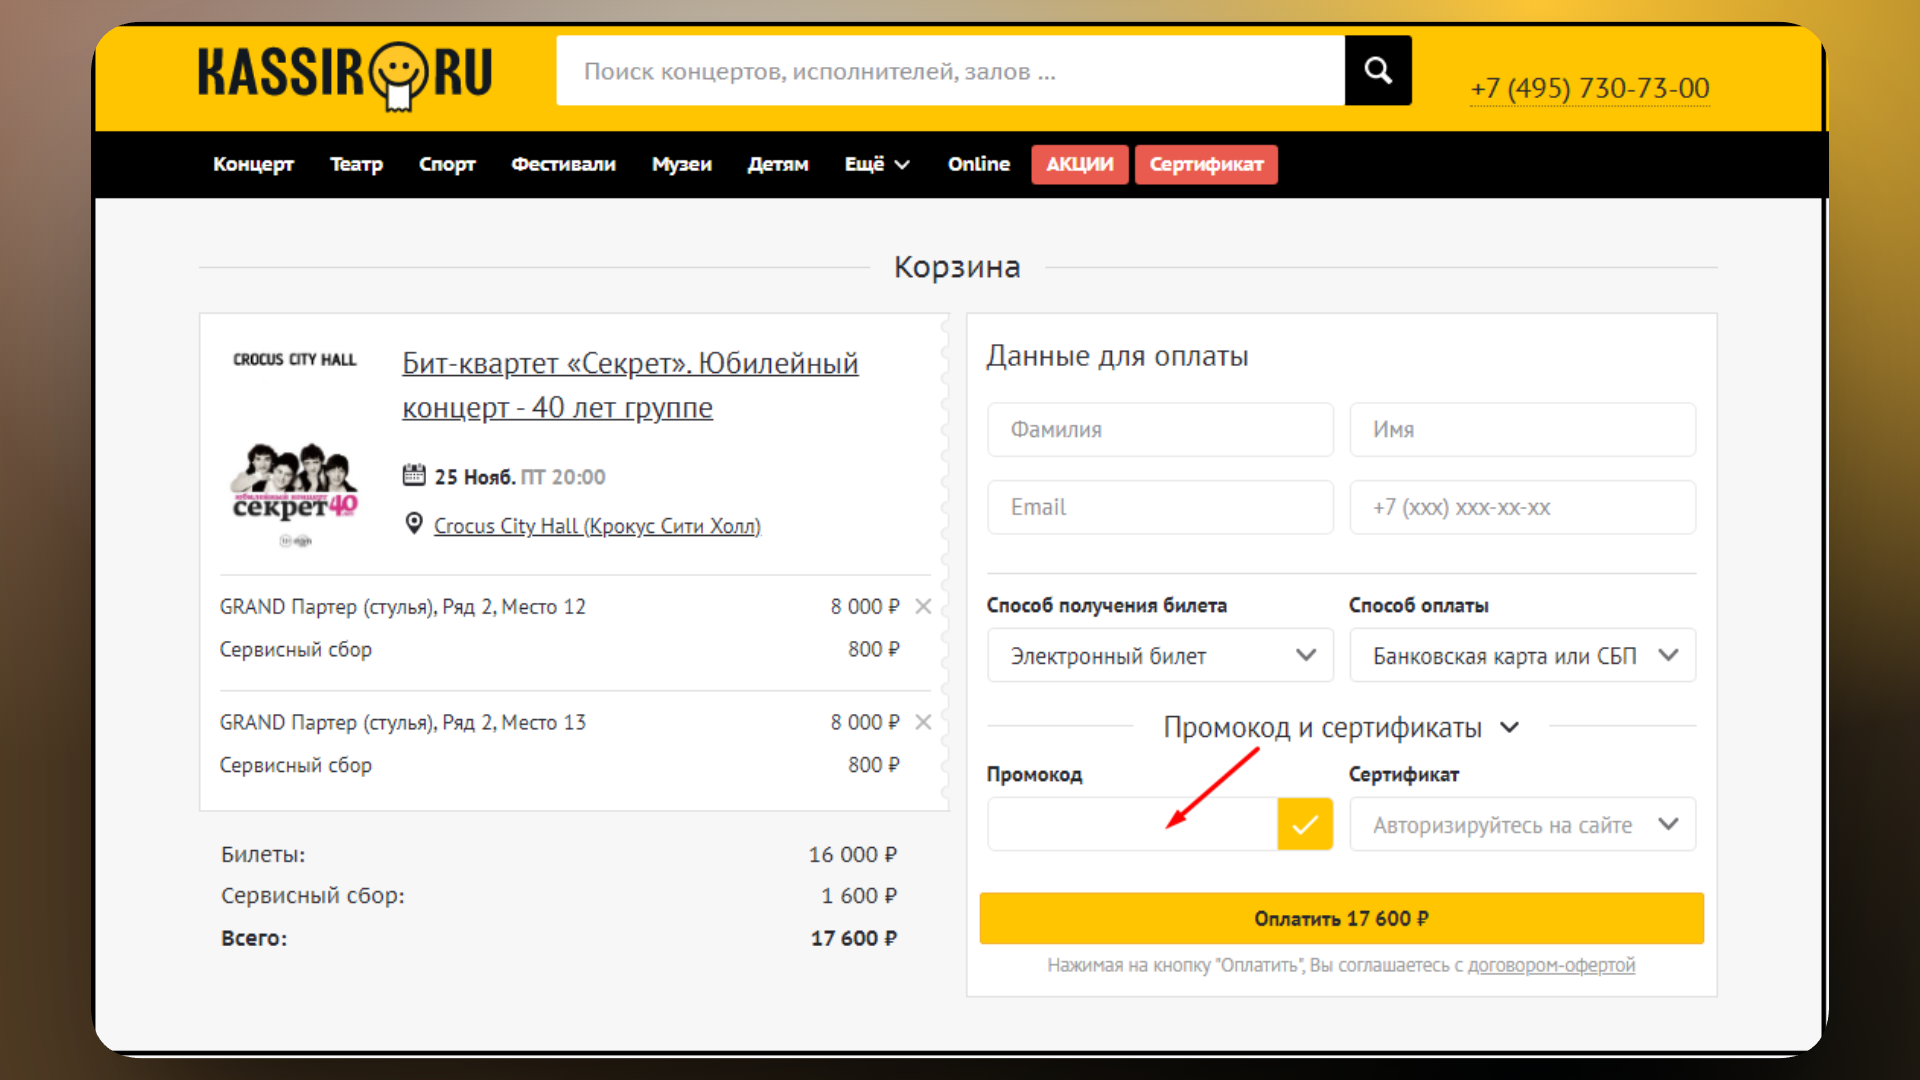The image size is (1920, 1080).
Task: Open the Сертификат authorization dropdown
Action: click(1521, 824)
